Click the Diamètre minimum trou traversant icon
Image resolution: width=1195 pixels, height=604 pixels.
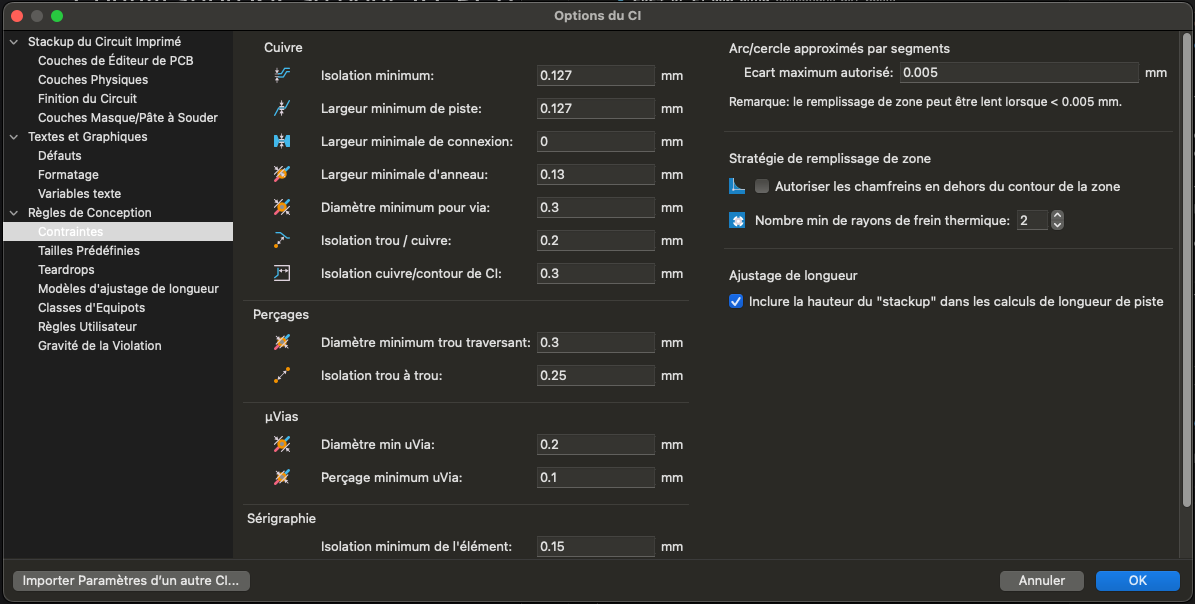tap(282, 342)
